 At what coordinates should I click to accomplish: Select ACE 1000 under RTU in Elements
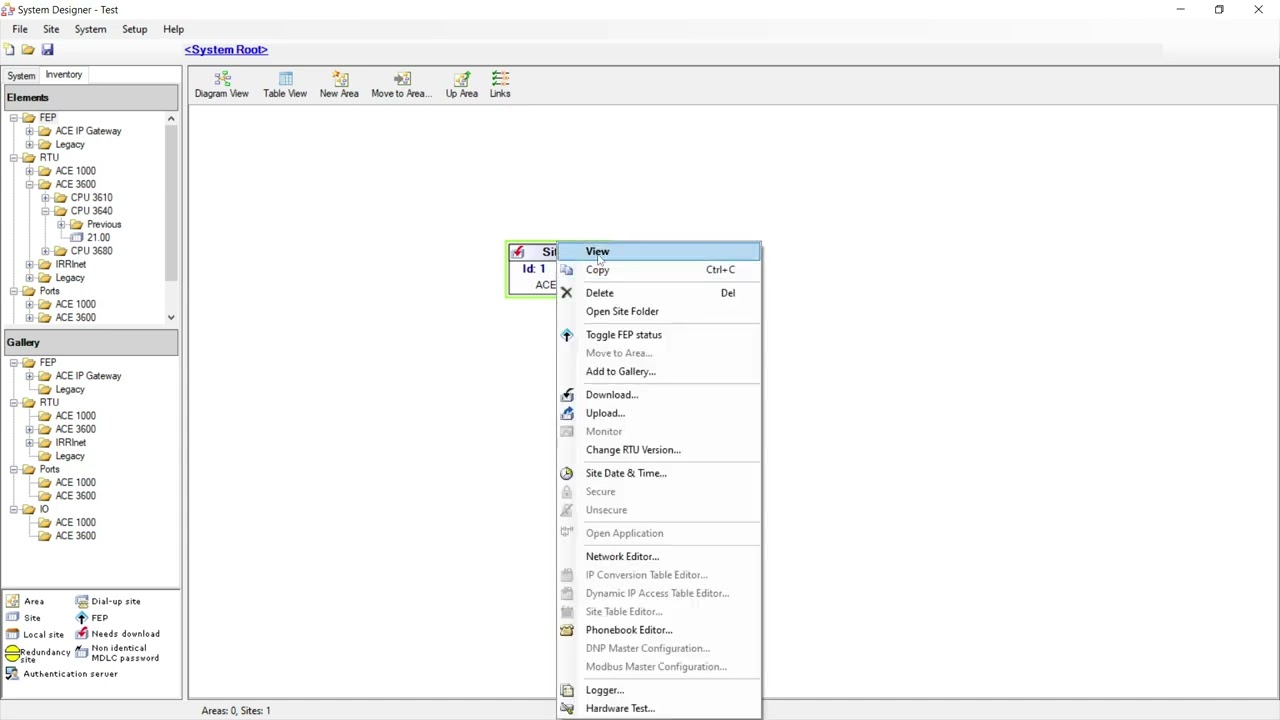(76, 171)
